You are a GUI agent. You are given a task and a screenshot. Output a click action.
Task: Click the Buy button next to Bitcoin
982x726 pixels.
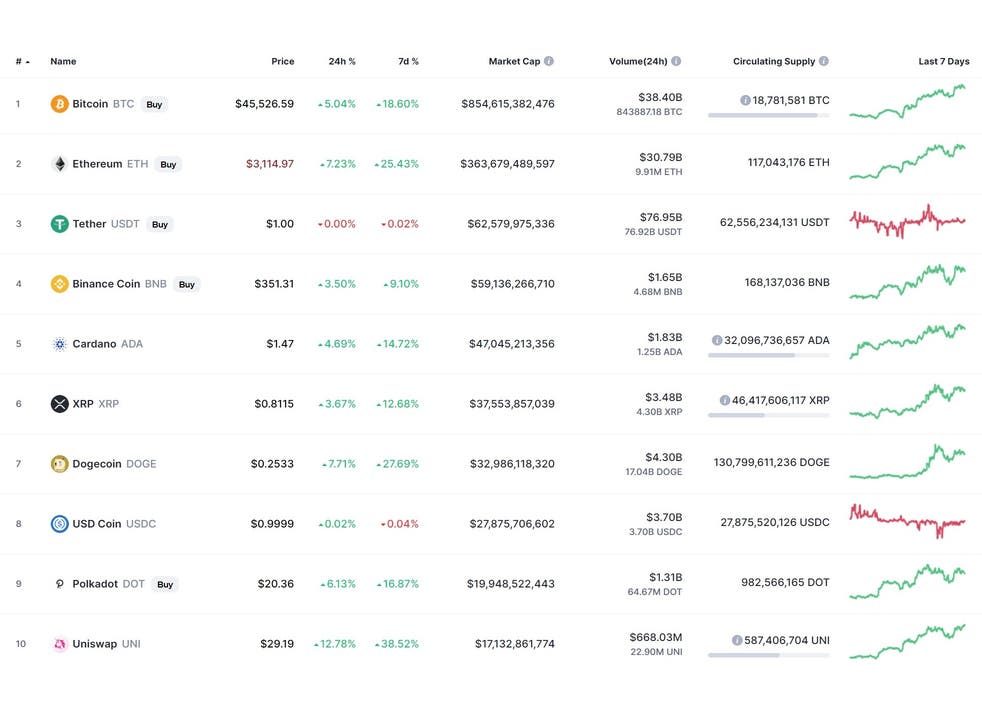154,105
